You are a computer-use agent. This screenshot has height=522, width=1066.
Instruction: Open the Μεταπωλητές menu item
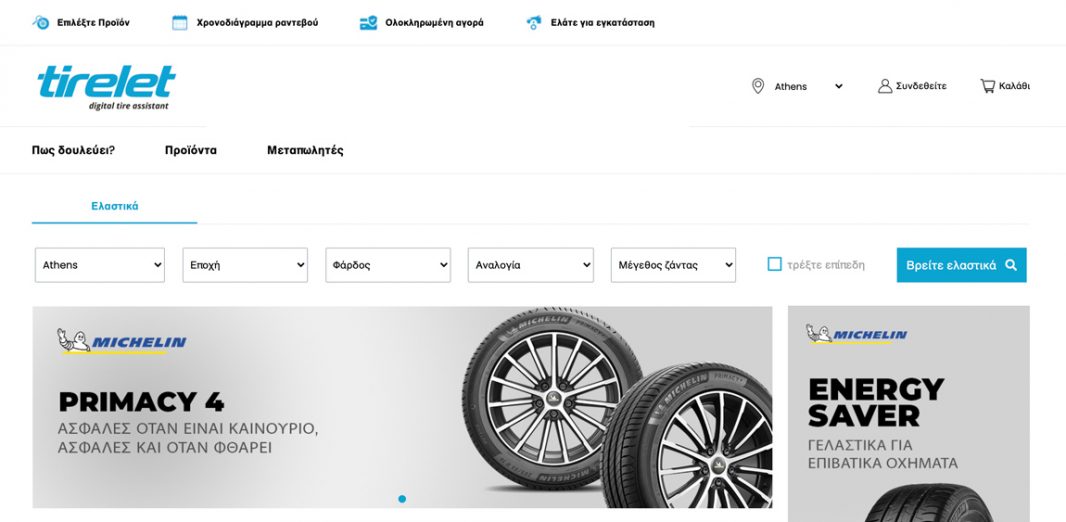coord(305,150)
